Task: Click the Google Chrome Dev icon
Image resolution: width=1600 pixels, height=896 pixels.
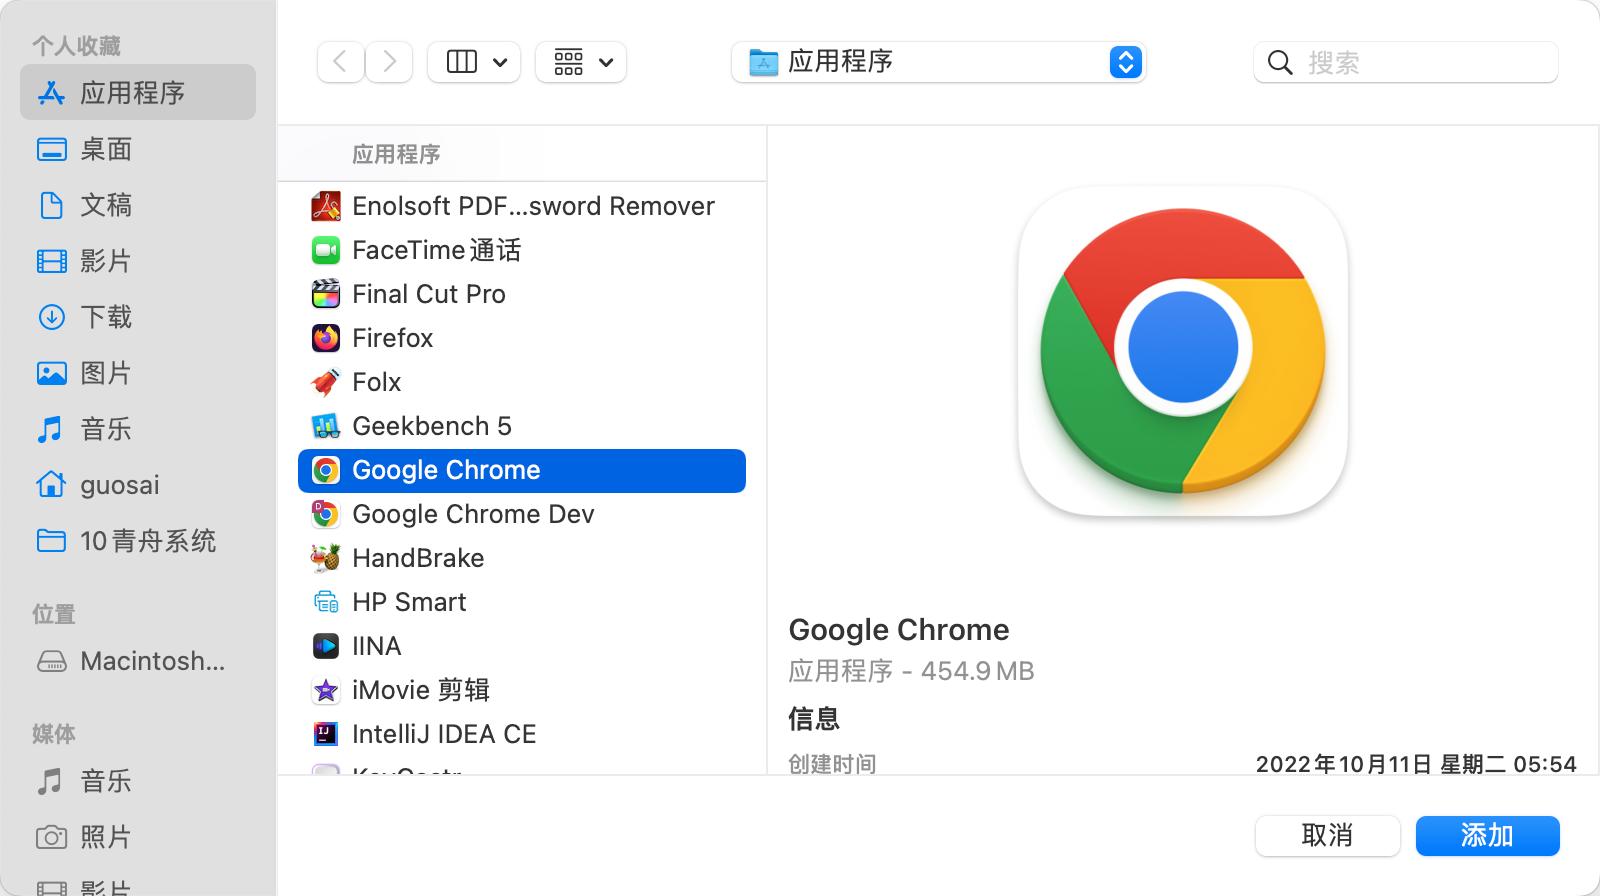Action: 323,514
